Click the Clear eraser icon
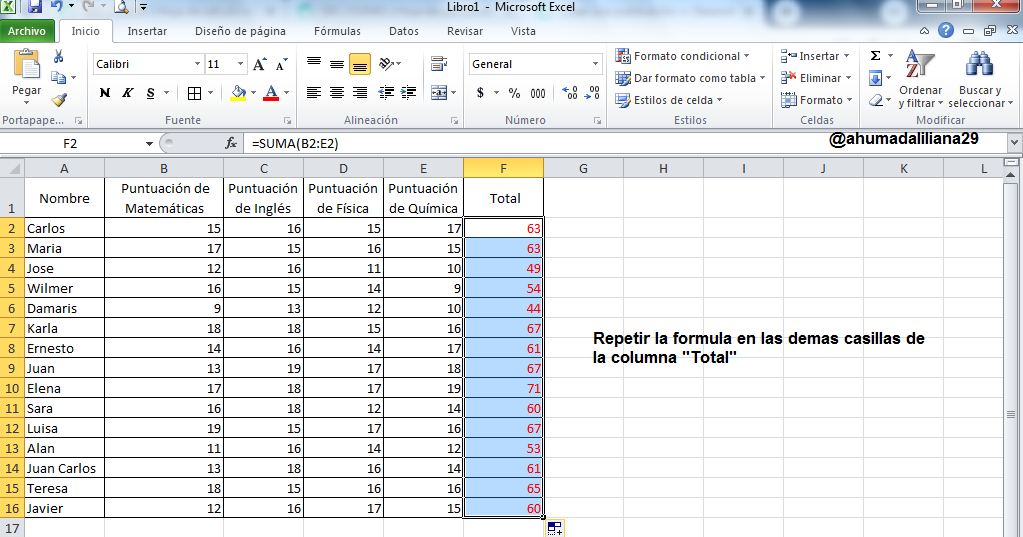This screenshot has width=1023, height=537. point(876,100)
